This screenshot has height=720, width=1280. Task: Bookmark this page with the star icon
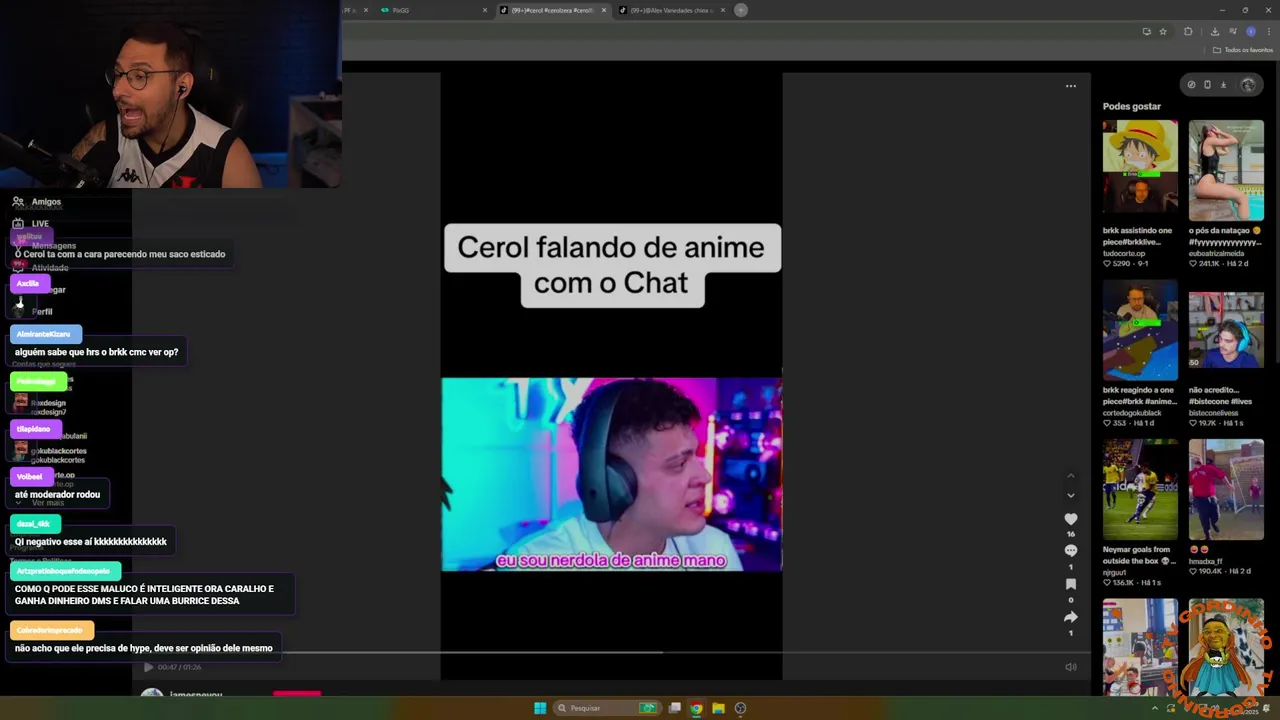click(1163, 31)
